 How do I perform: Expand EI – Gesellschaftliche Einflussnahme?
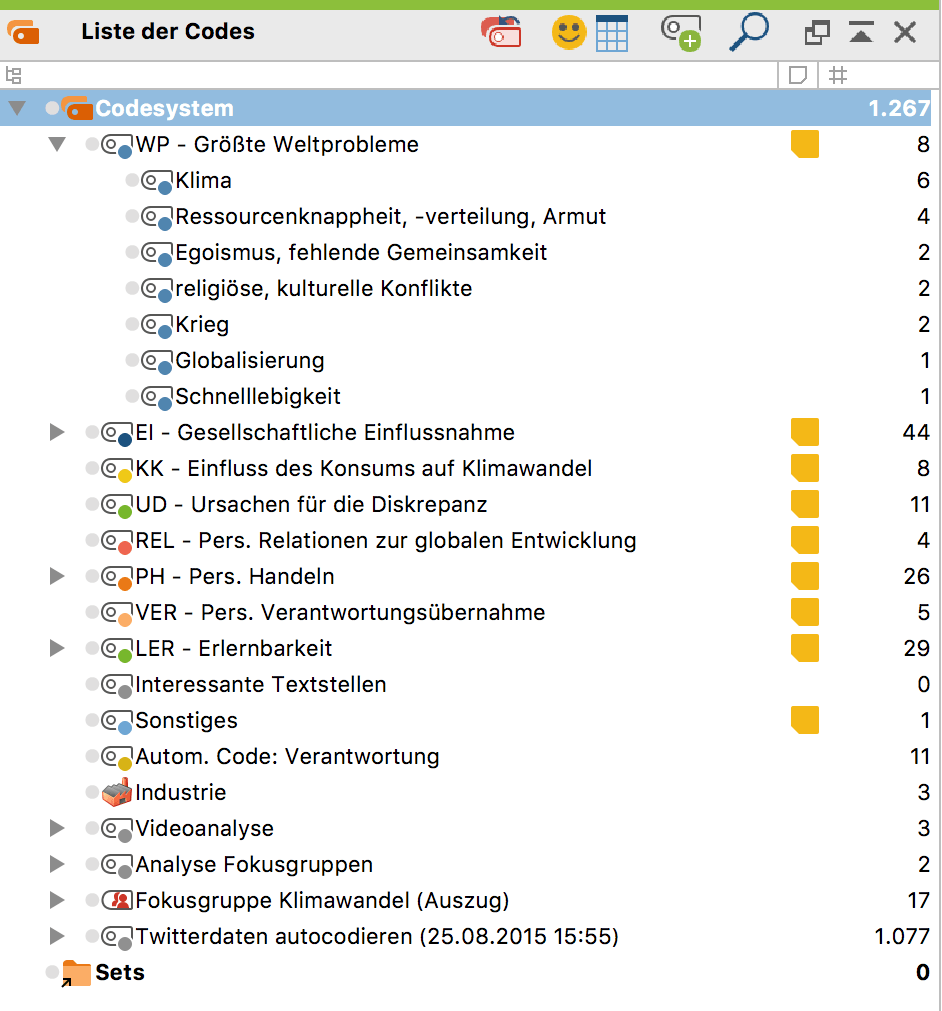click(x=57, y=432)
